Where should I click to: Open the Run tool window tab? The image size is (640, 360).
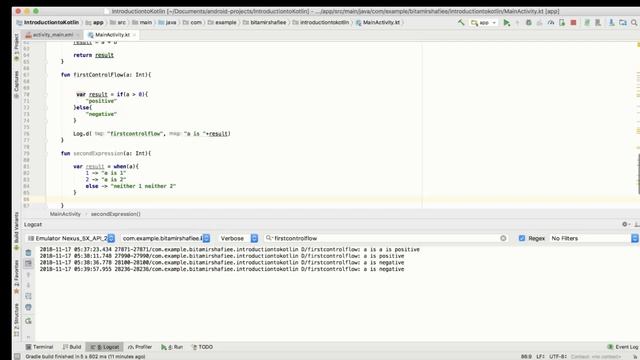(x=172, y=347)
